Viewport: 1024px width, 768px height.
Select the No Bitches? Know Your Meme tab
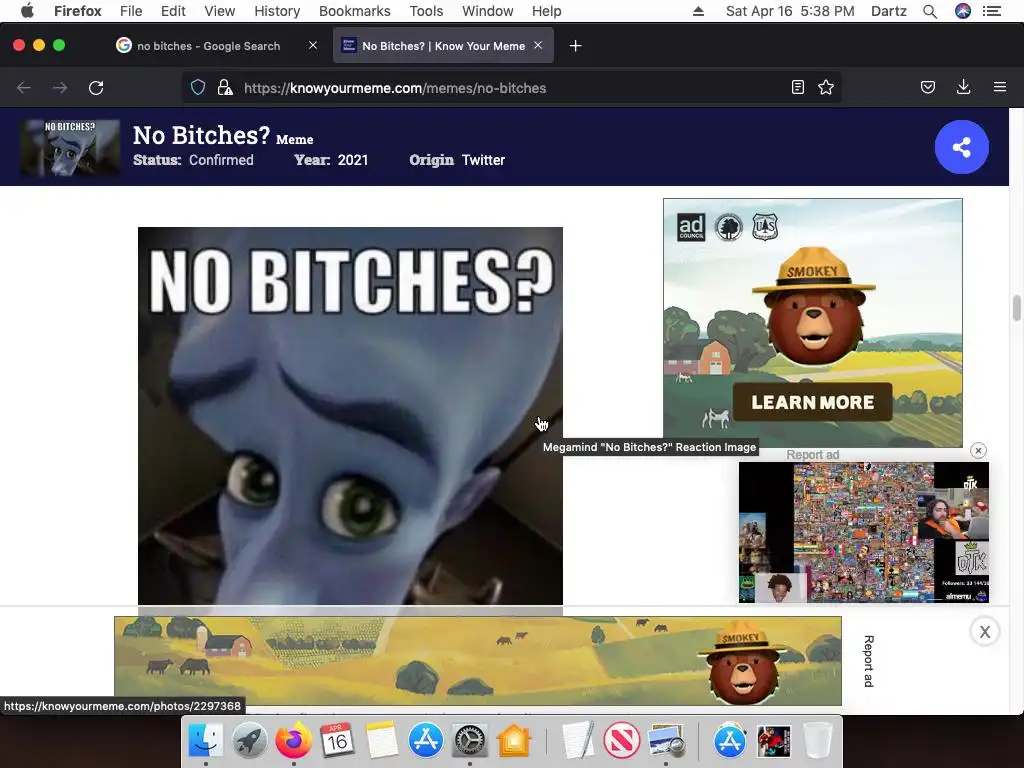pos(443,46)
